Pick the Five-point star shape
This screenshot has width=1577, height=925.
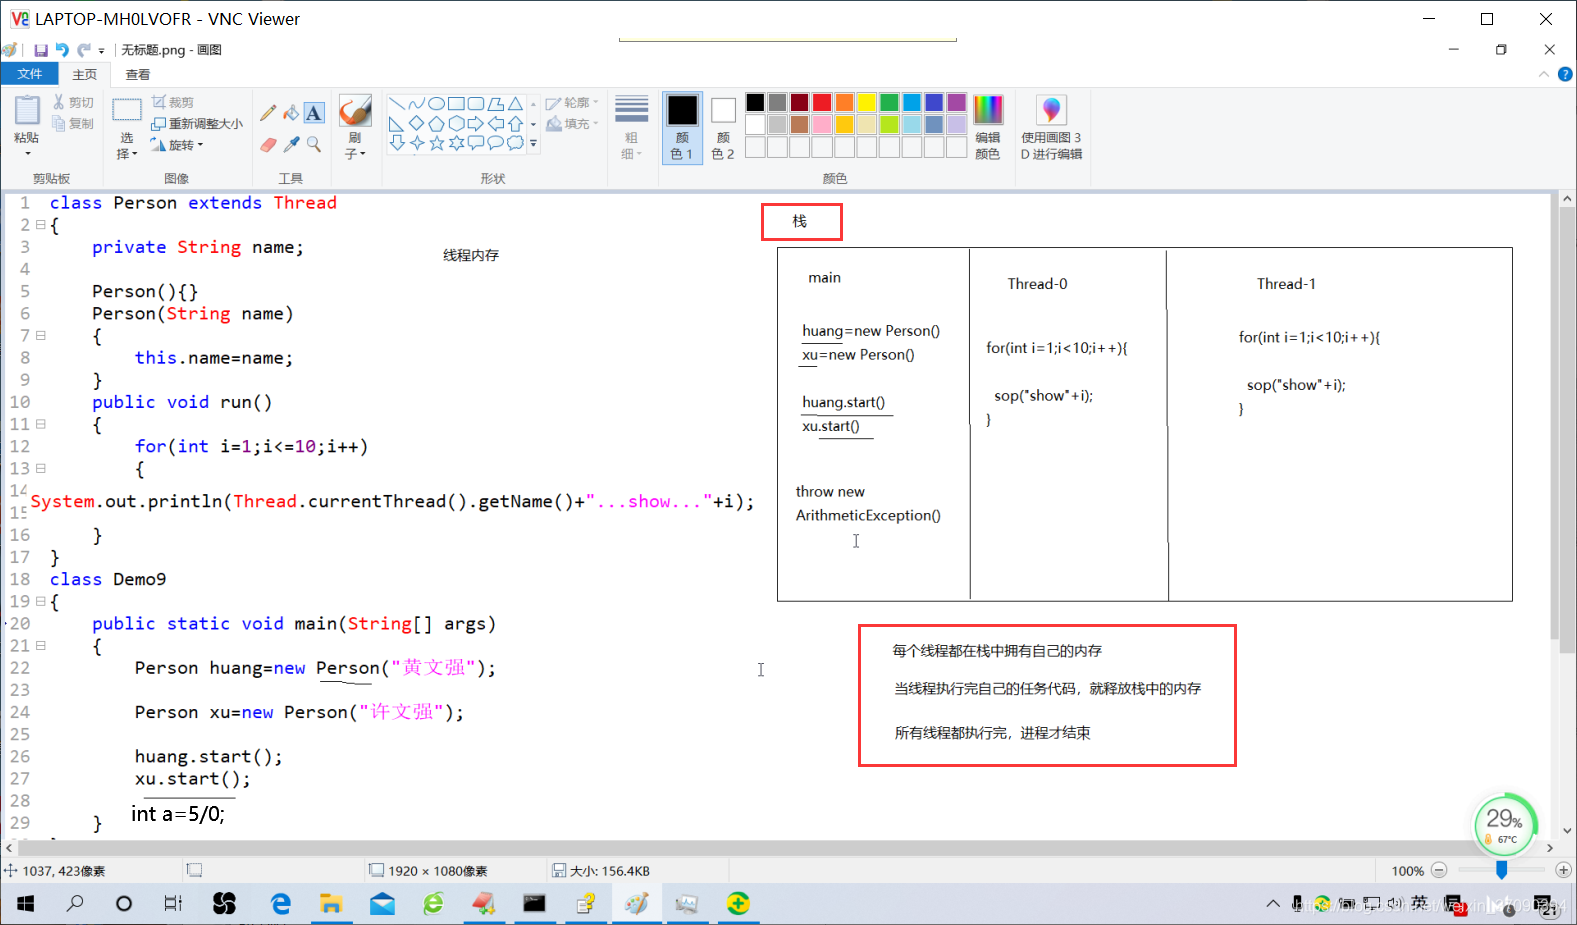click(437, 143)
